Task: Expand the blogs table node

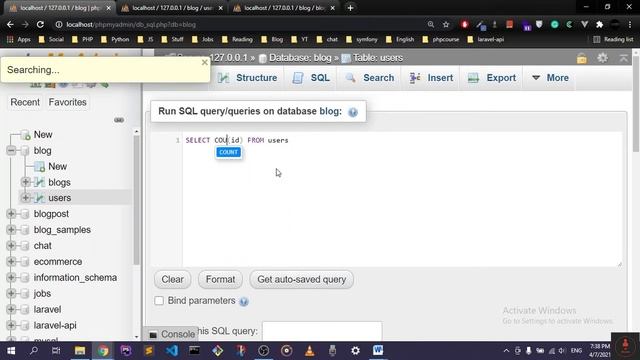Action: point(25,182)
